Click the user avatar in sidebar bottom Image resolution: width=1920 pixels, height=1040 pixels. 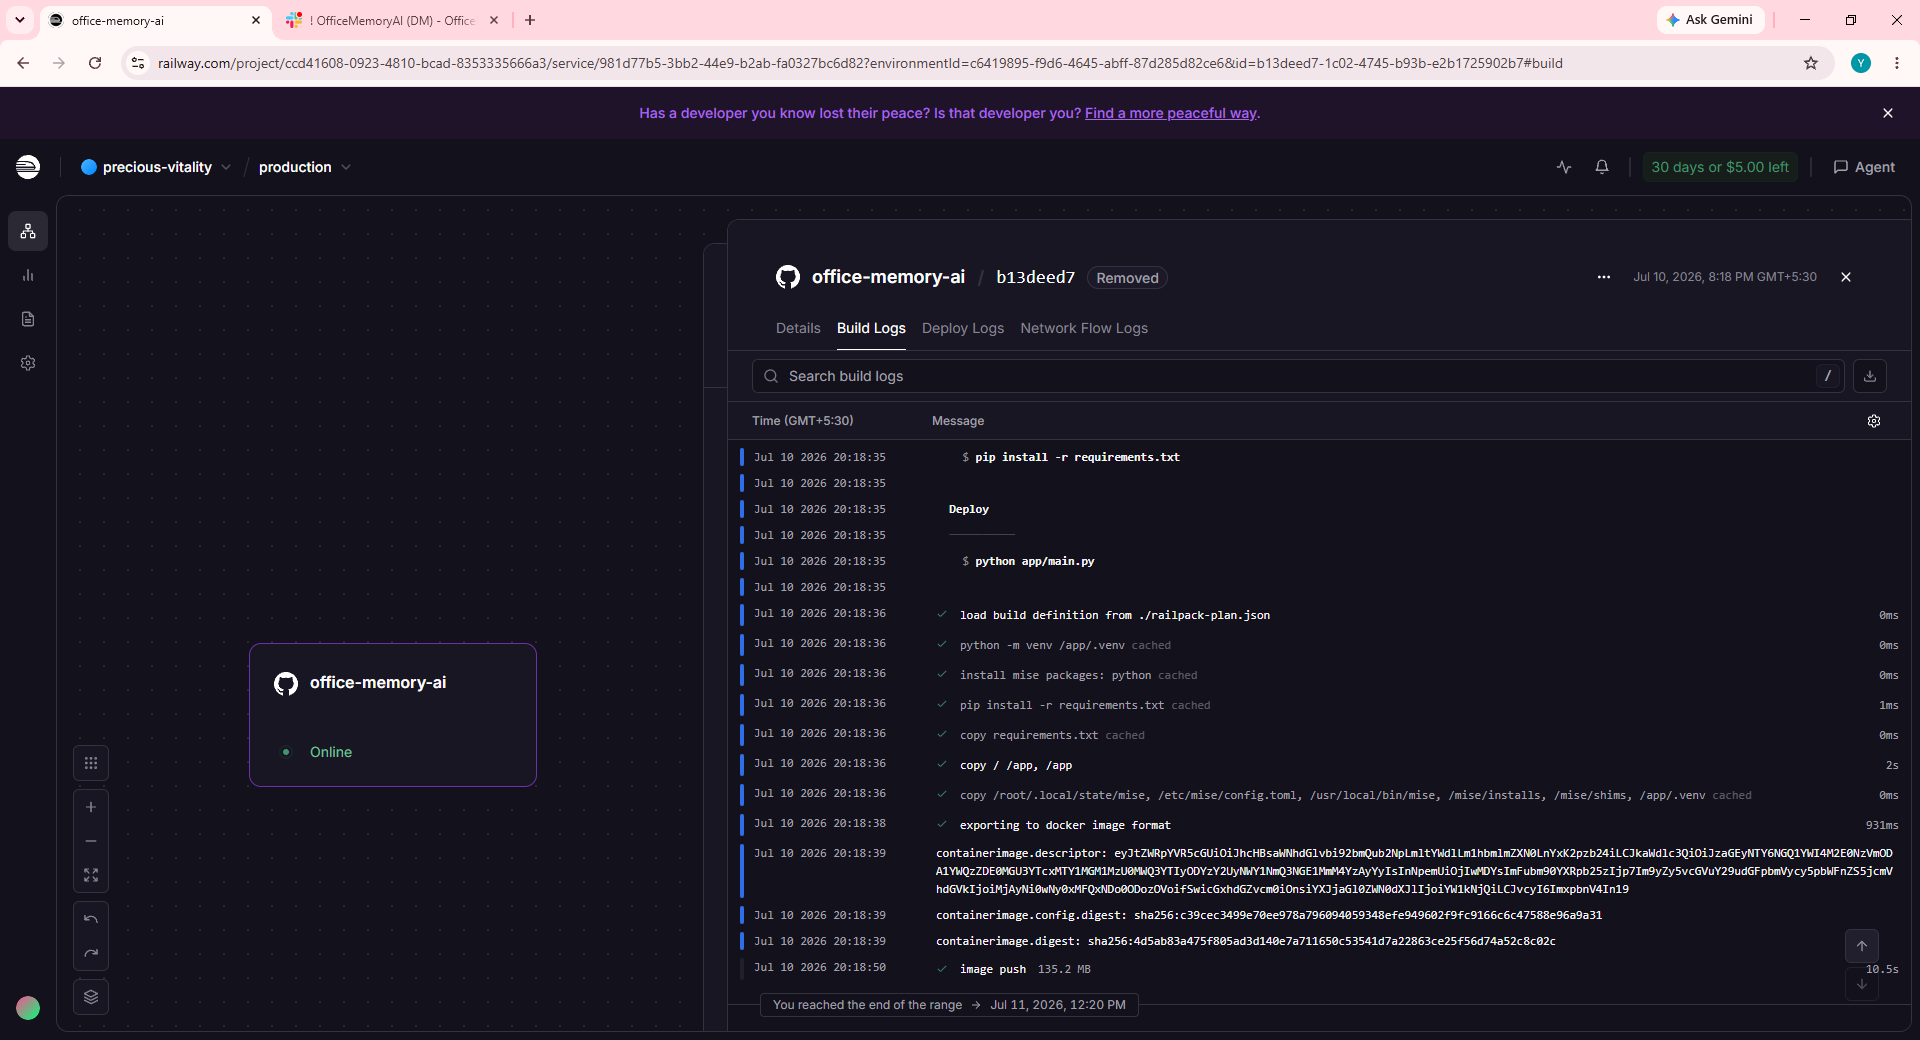coord(28,1008)
